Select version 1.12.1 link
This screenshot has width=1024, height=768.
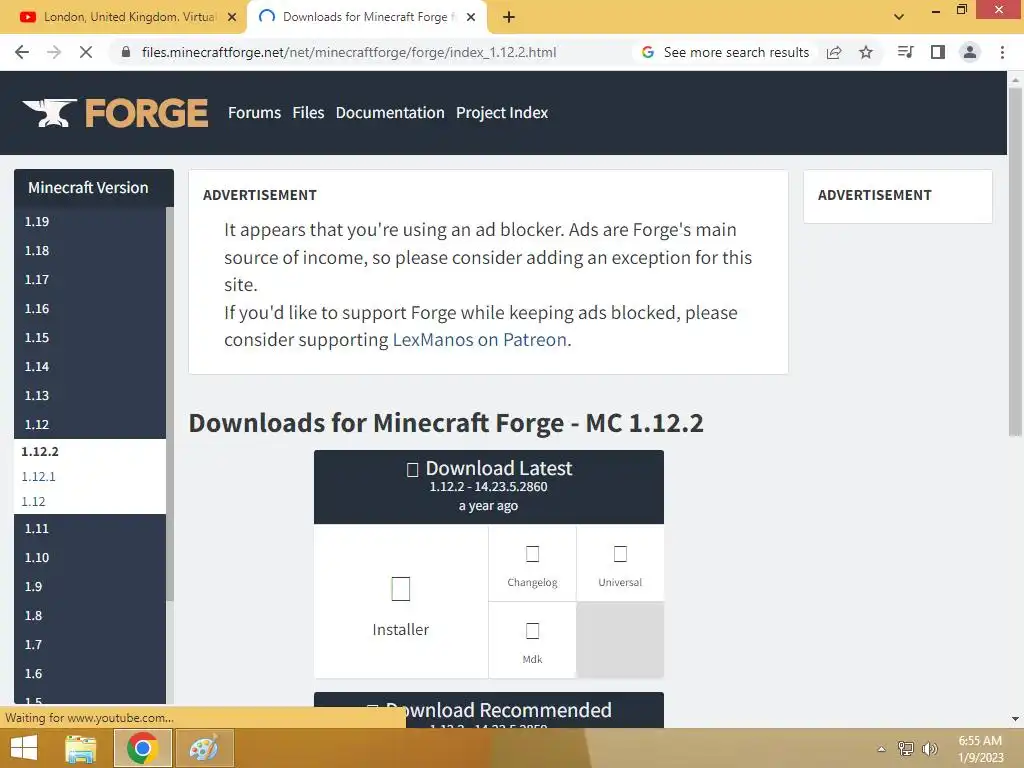pos(39,476)
